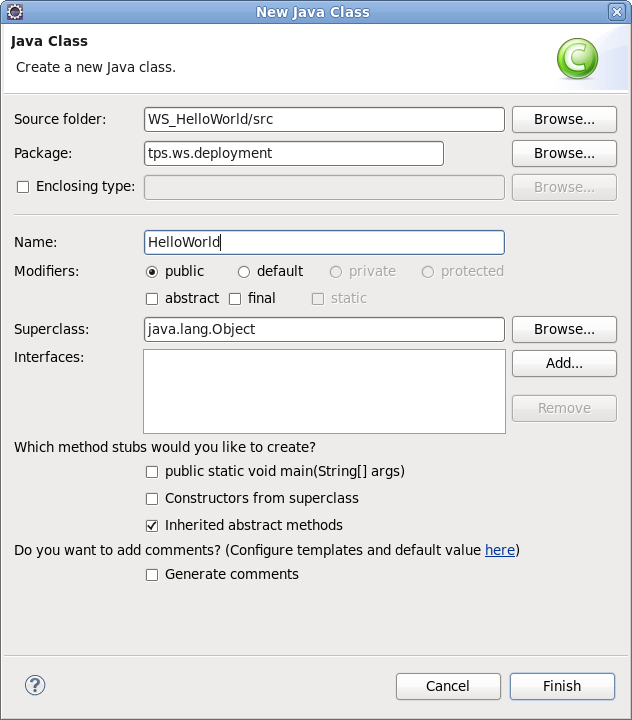Browse for the Superclass

tap(564, 329)
